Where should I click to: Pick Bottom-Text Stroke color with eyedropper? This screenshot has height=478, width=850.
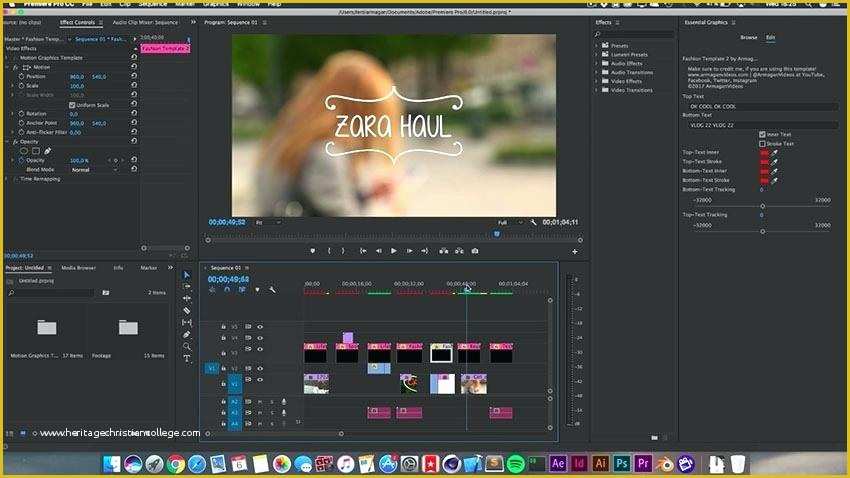pyautogui.click(x=775, y=180)
